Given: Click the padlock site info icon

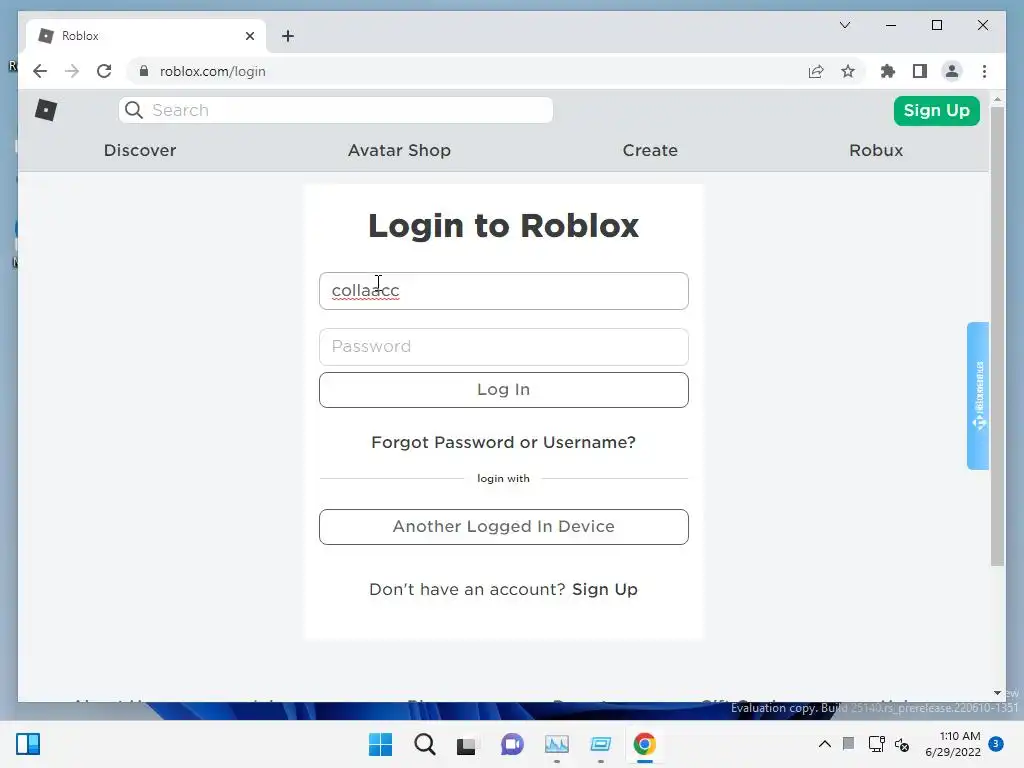Looking at the screenshot, I should (144, 71).
